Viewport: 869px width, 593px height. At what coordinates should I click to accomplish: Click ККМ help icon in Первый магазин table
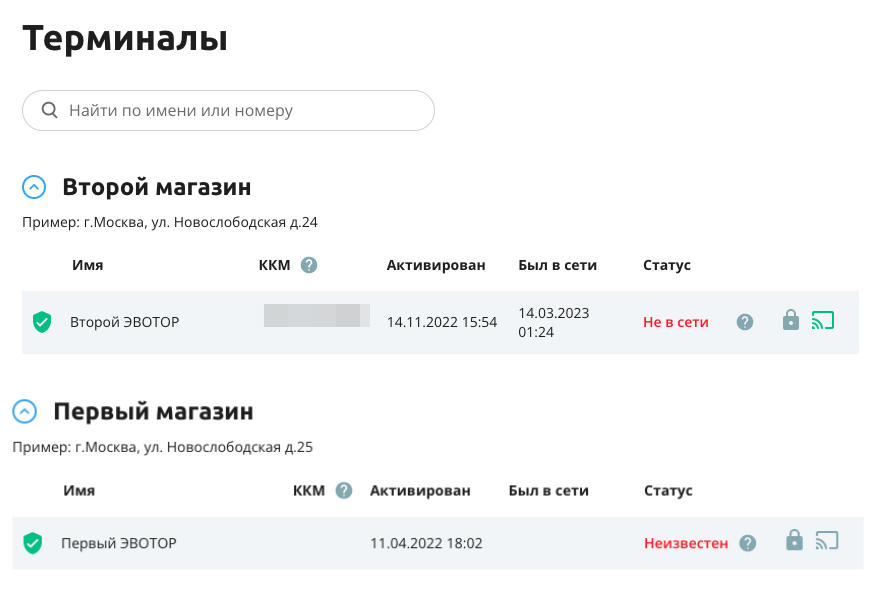tap(344, 490)
